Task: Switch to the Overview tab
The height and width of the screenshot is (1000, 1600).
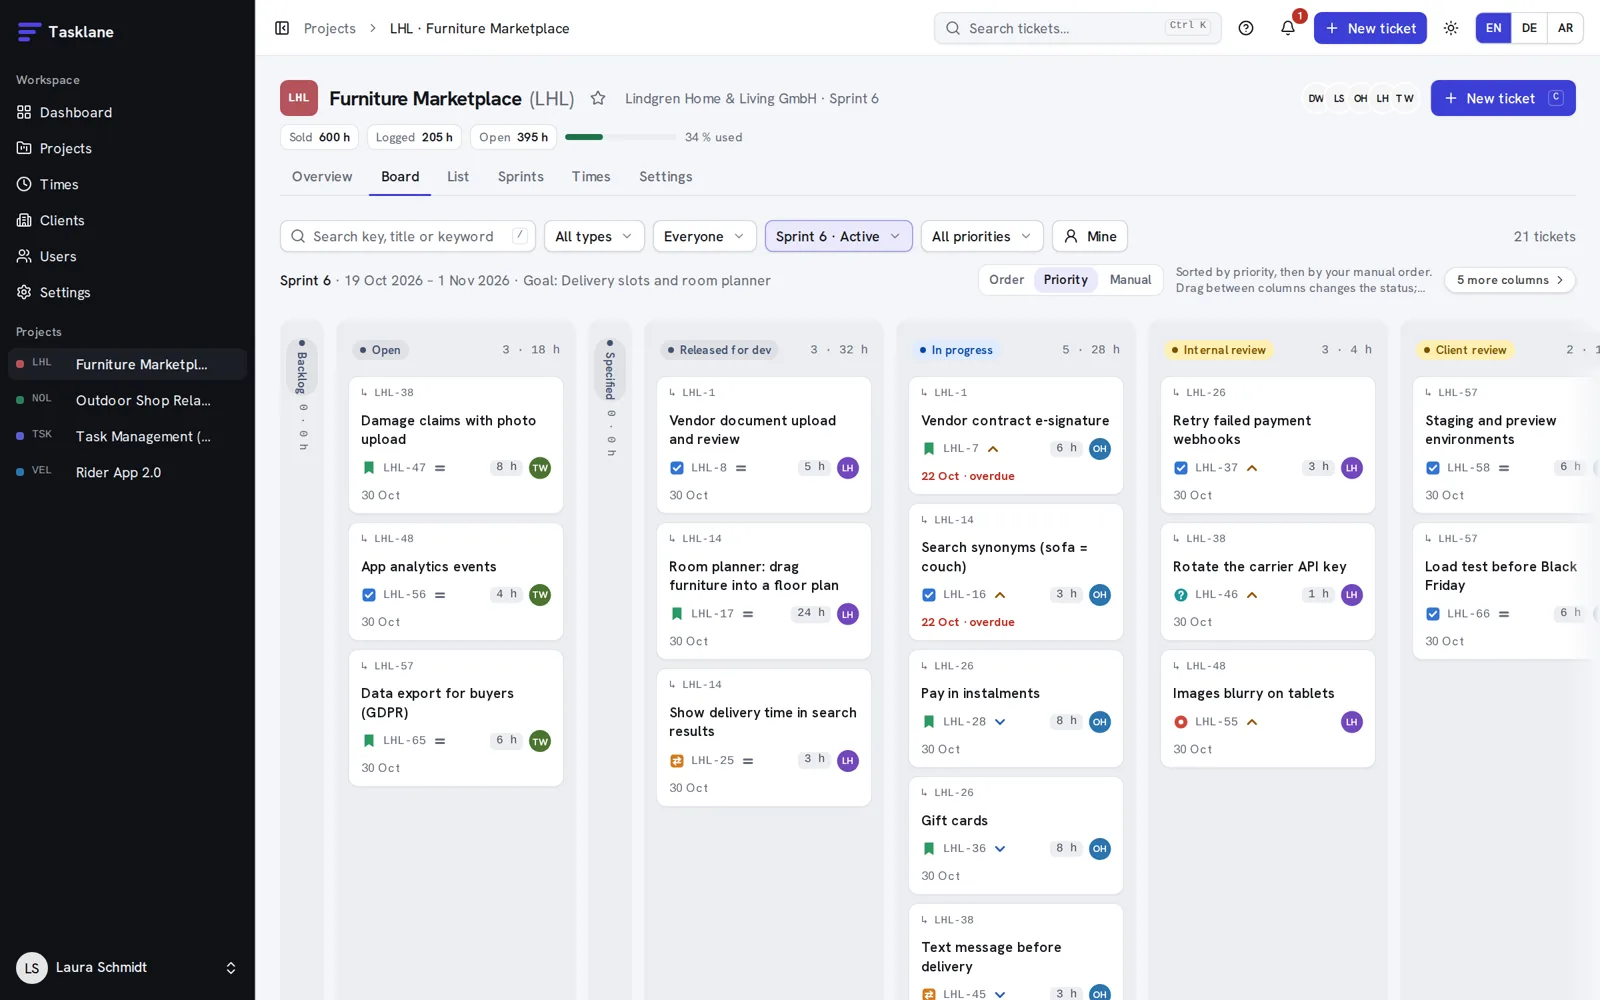Action: [322, 177]
